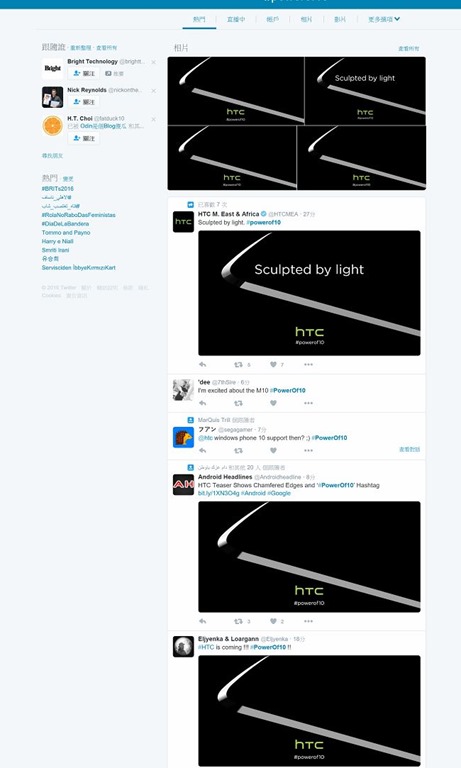461x768 pixels.
Task: Open the Android Headlines profile avatar
Action: tap(183, 484)
